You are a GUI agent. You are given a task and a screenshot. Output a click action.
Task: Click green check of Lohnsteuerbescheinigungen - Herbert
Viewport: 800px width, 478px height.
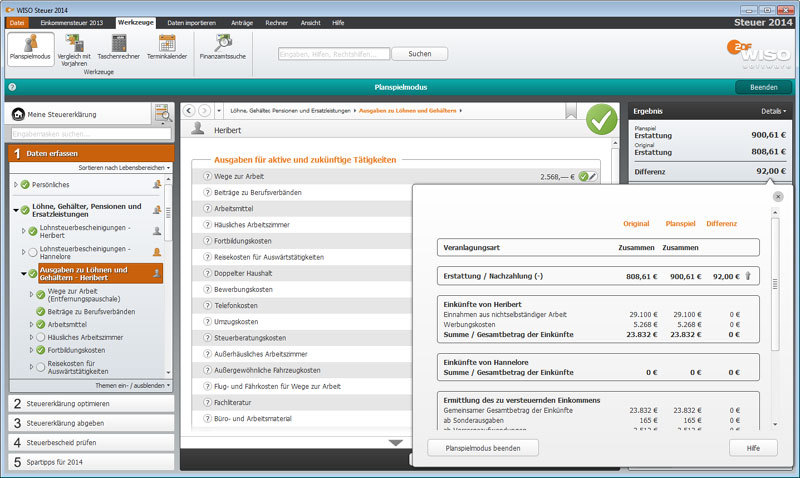(x=33, y=232)
